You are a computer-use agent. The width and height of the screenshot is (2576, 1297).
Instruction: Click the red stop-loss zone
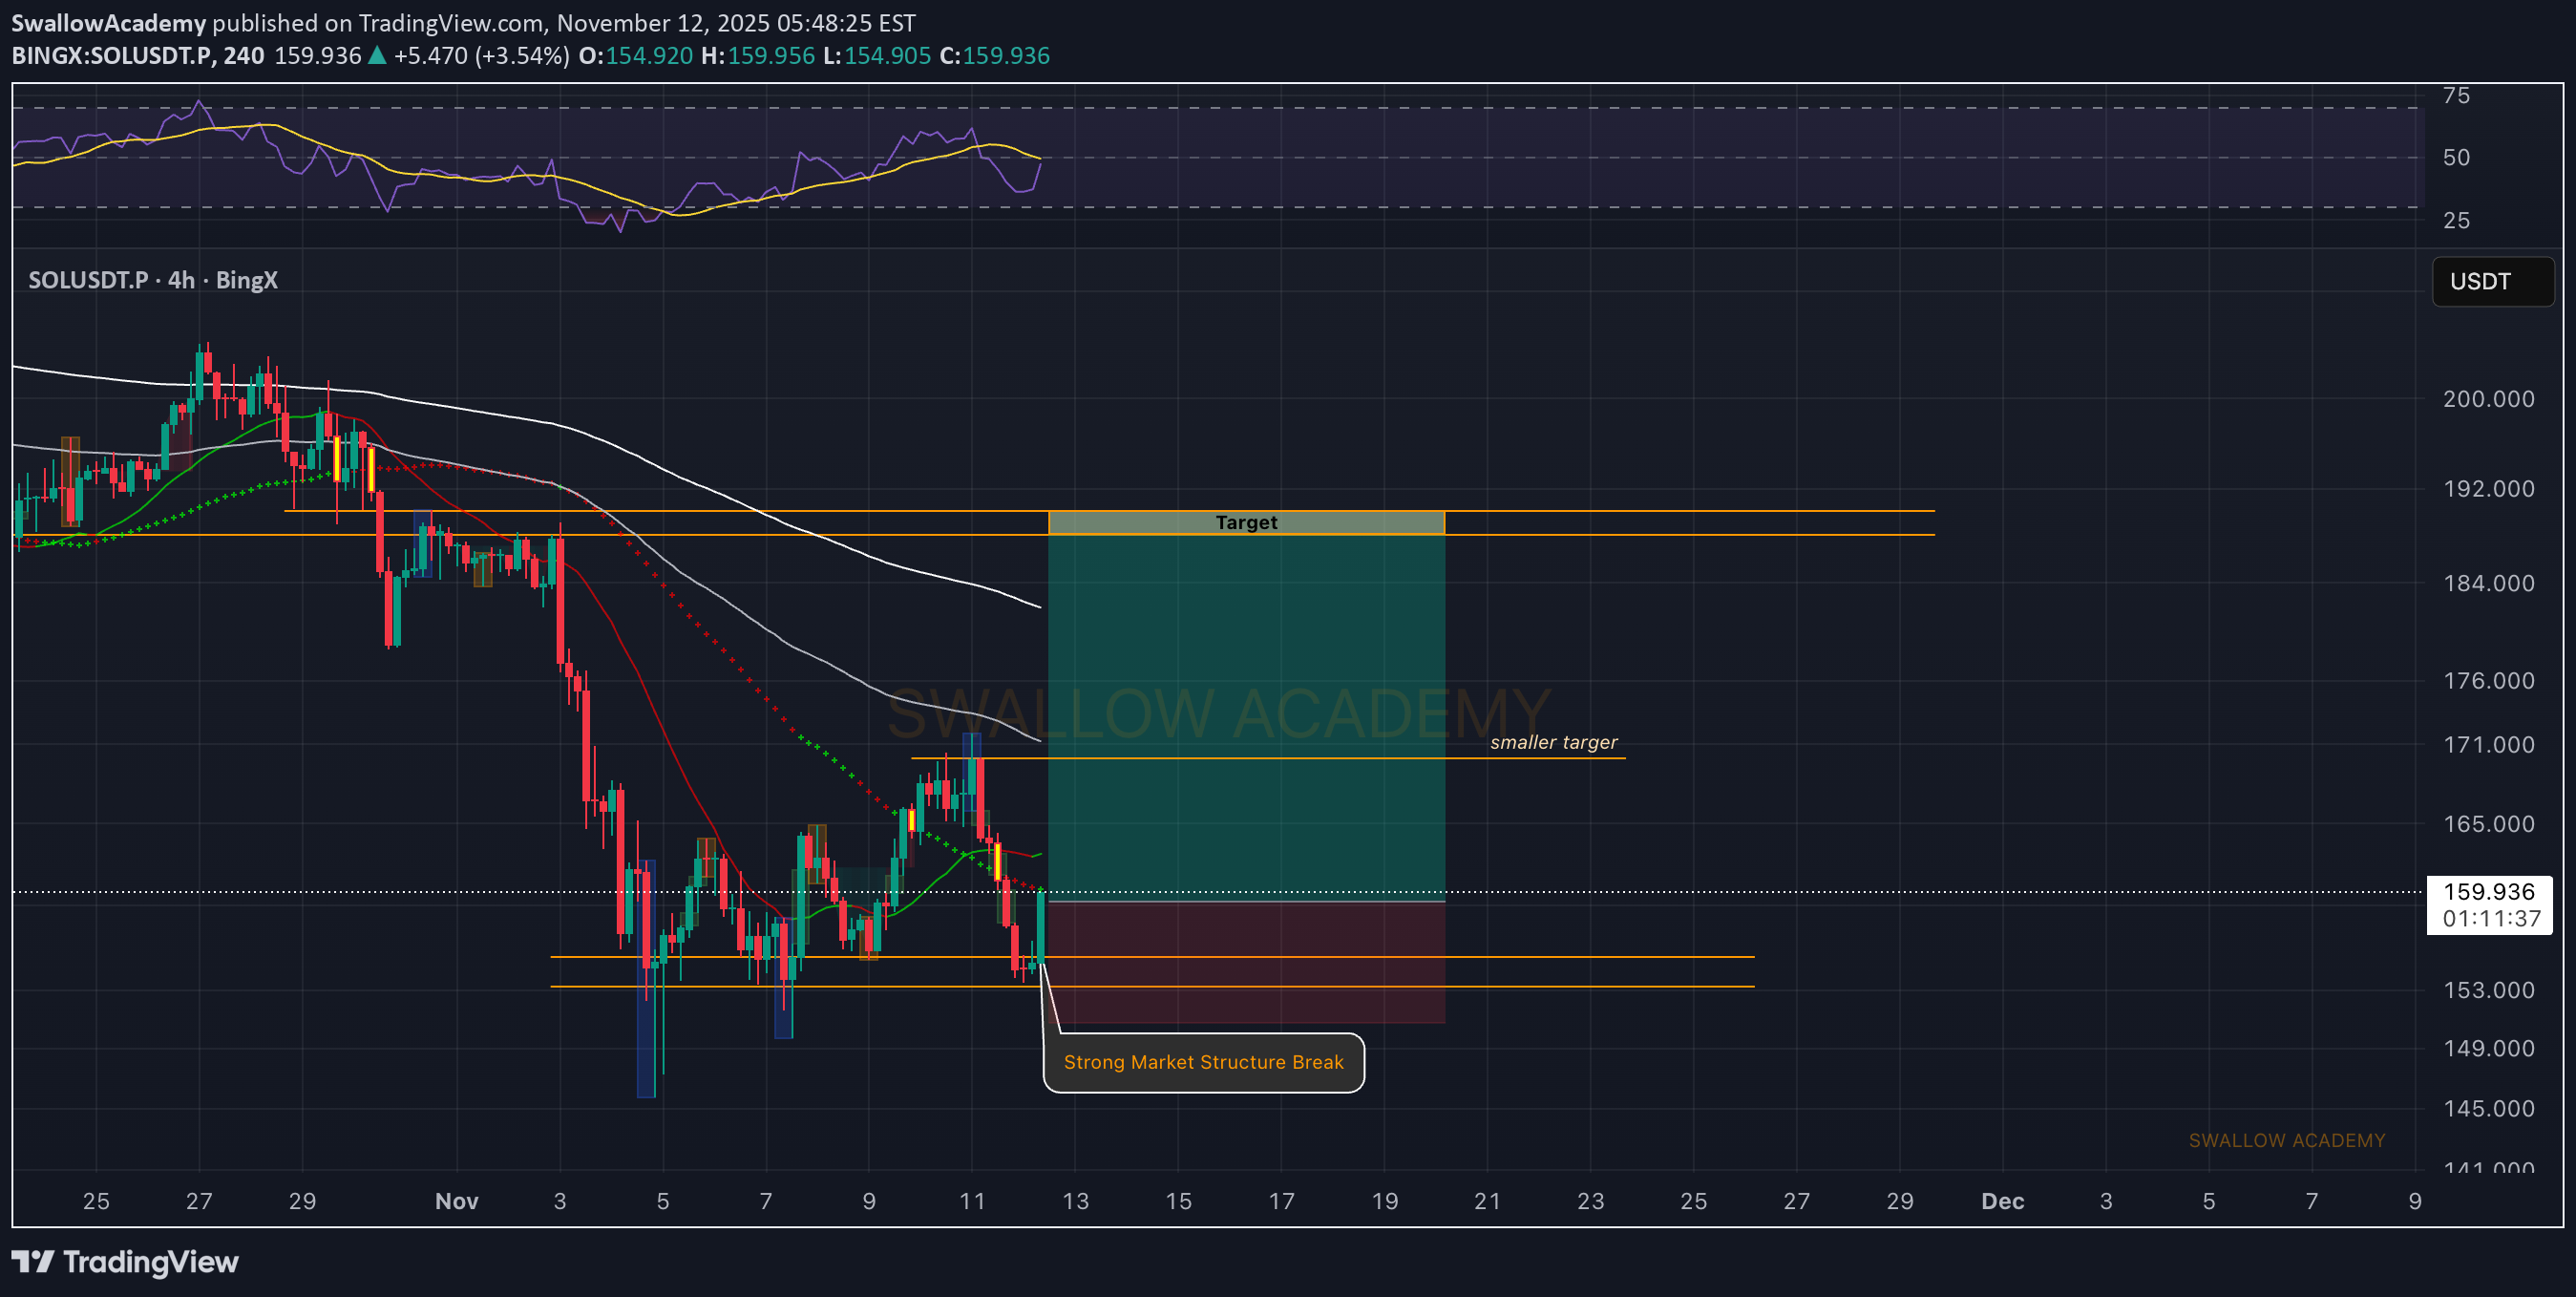1245,930
